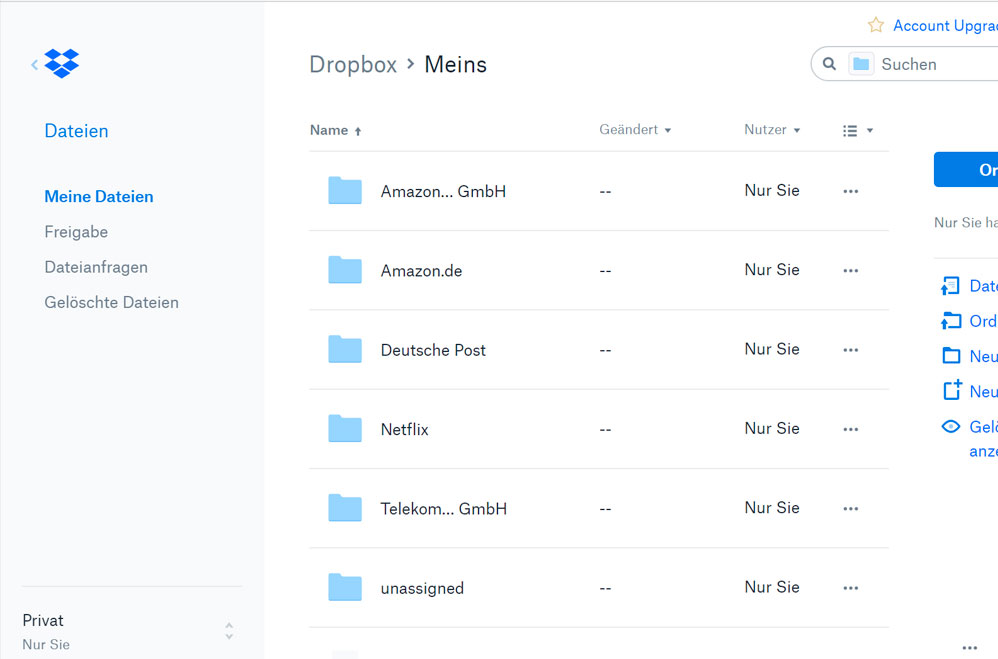Open the Amazon.de folder icon
The image size is (998, 659).
coord(345,270)
